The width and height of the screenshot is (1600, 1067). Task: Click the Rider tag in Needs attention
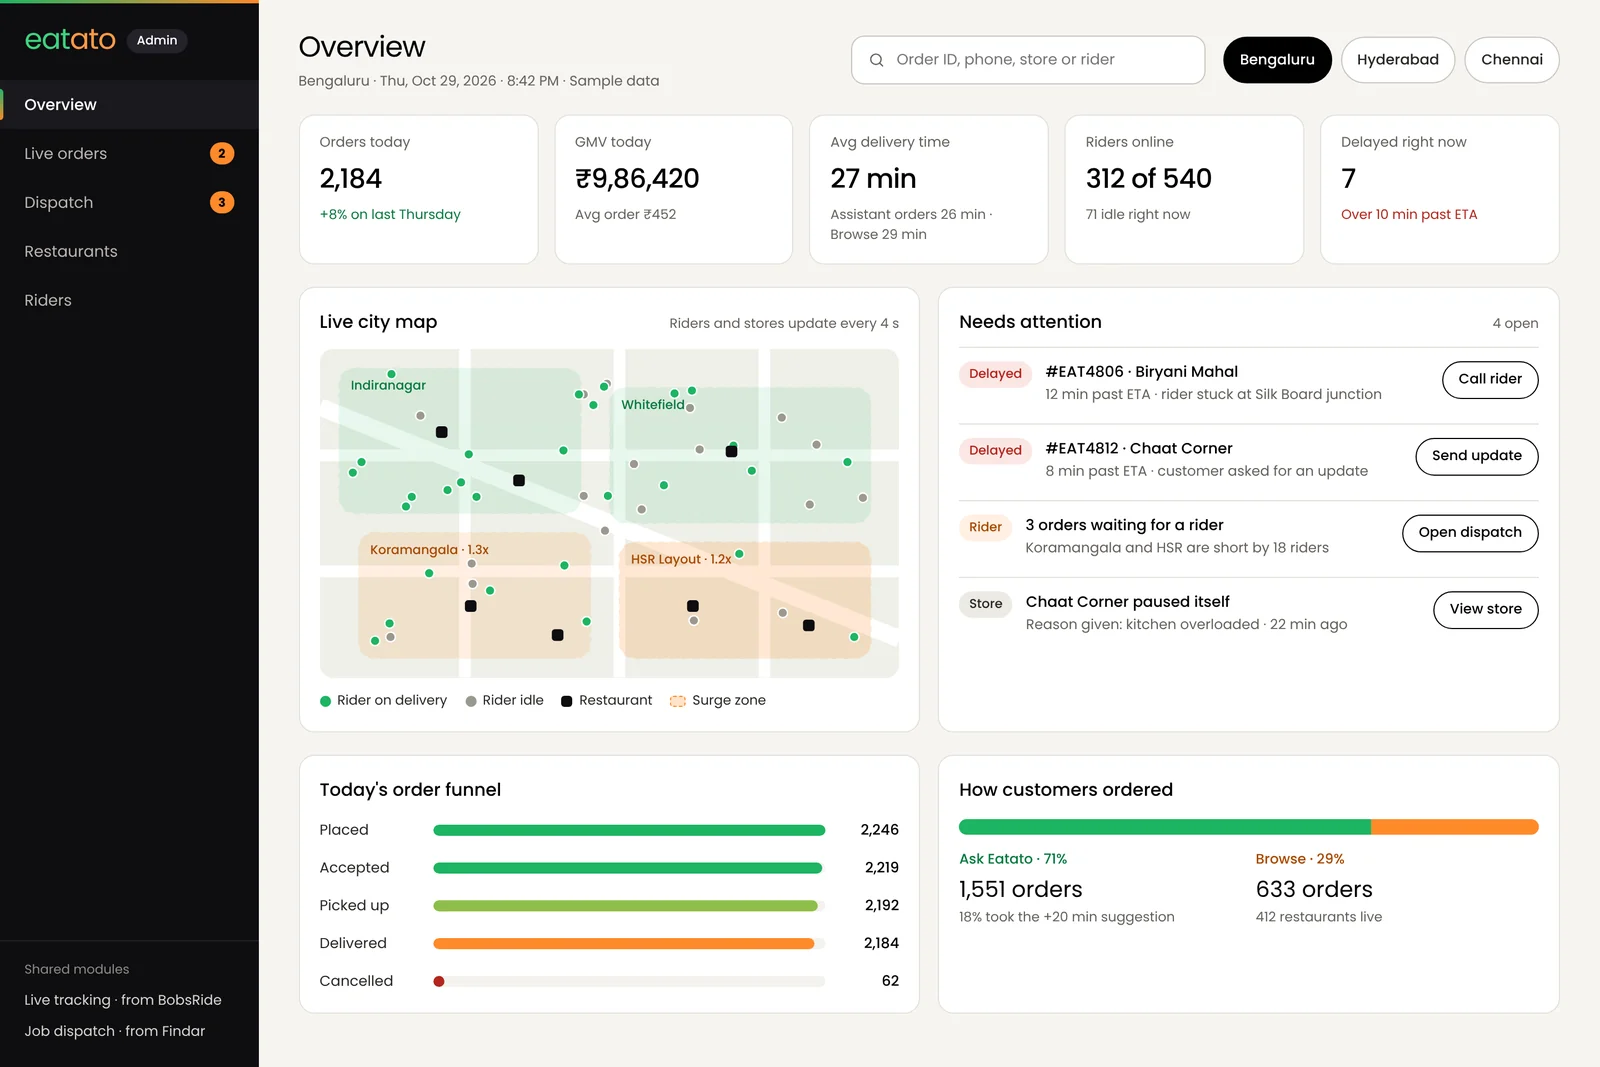tap(985, 527)
